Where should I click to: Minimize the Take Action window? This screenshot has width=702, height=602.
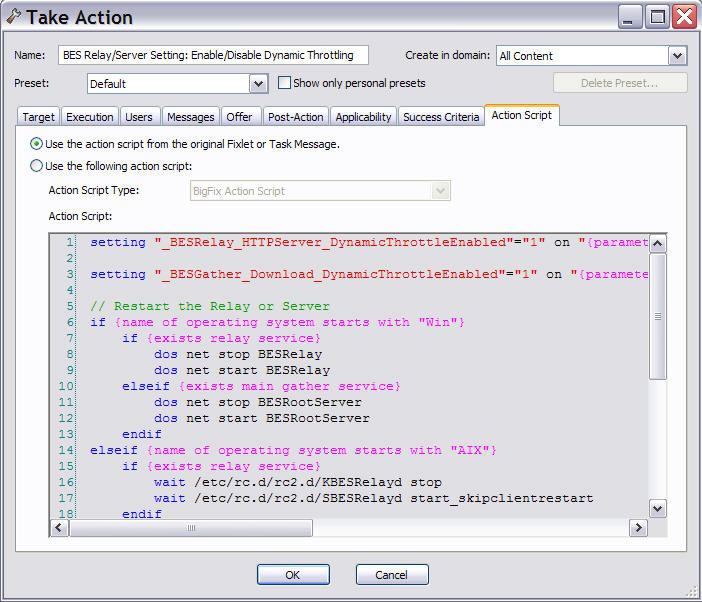click(630, 17)
